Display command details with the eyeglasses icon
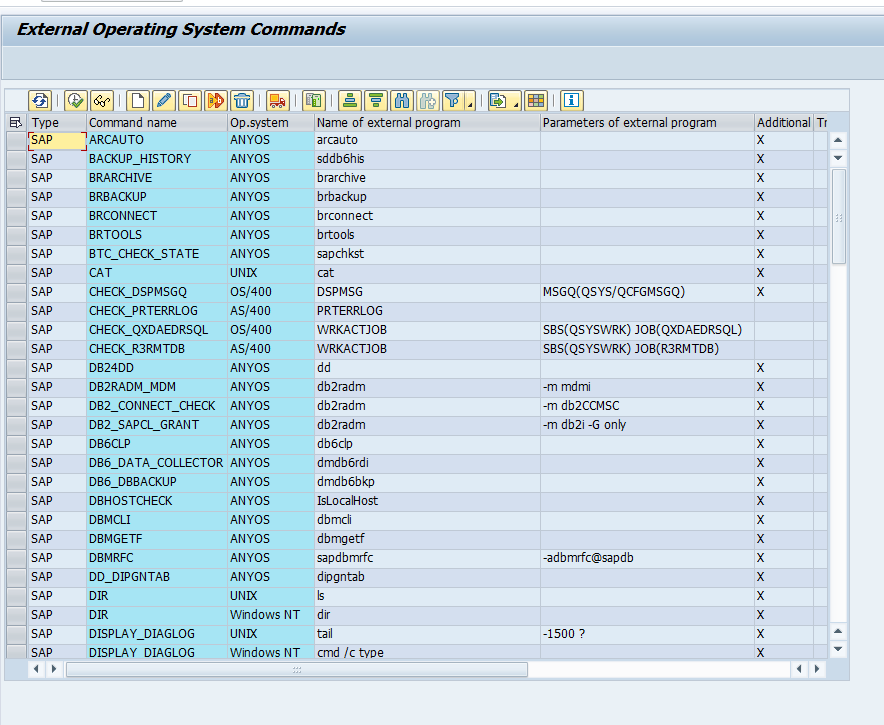 (101, 100)
